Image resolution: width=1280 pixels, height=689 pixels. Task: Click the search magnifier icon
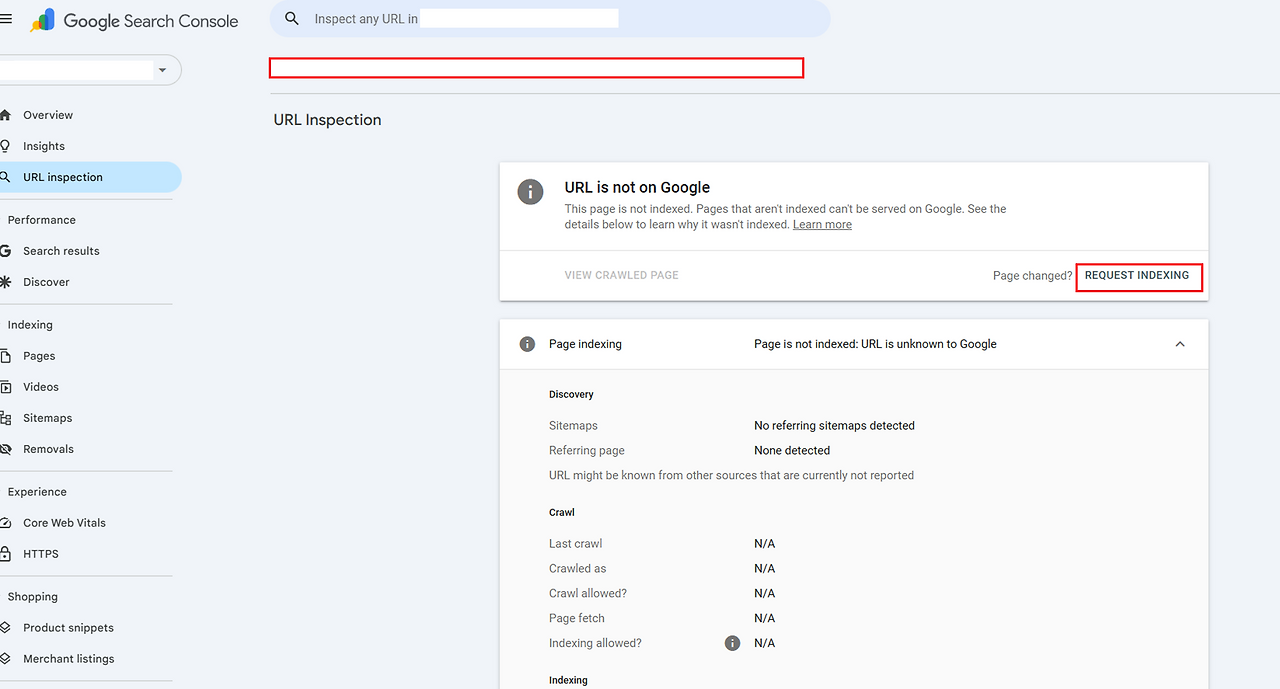coord(292,19)
